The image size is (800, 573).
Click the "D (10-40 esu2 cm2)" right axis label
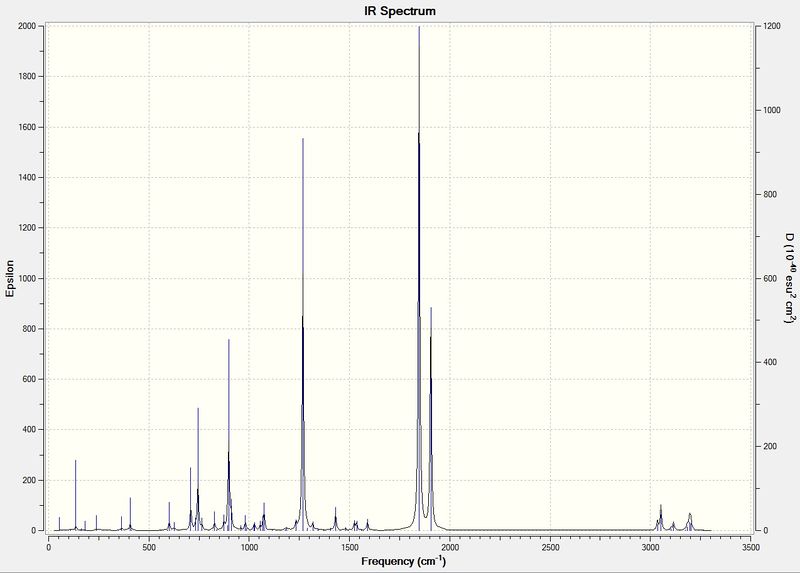[789, 279]
